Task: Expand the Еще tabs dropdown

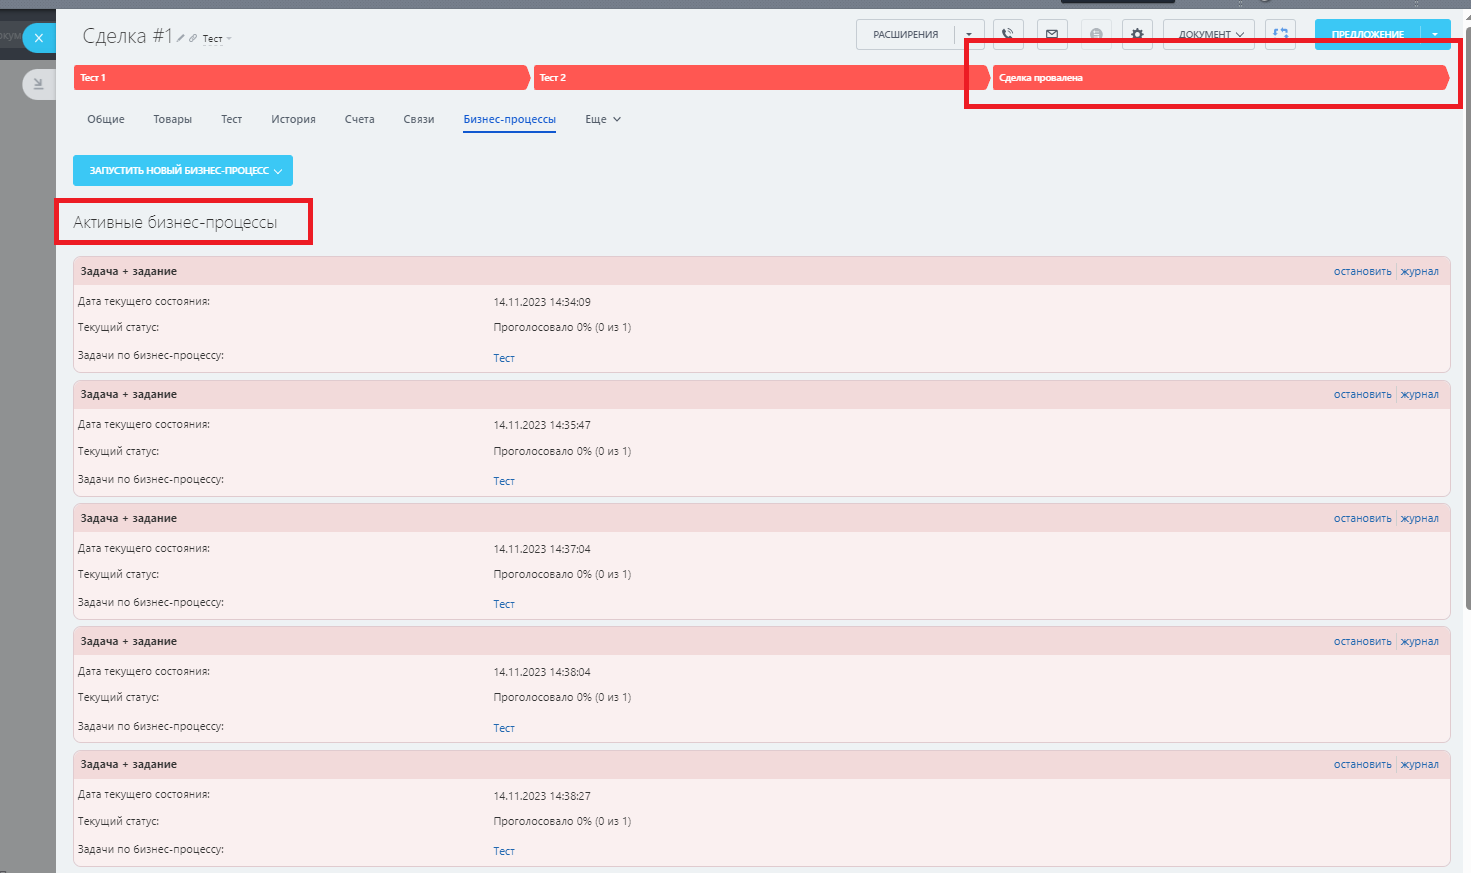Action: click(603, 119)
